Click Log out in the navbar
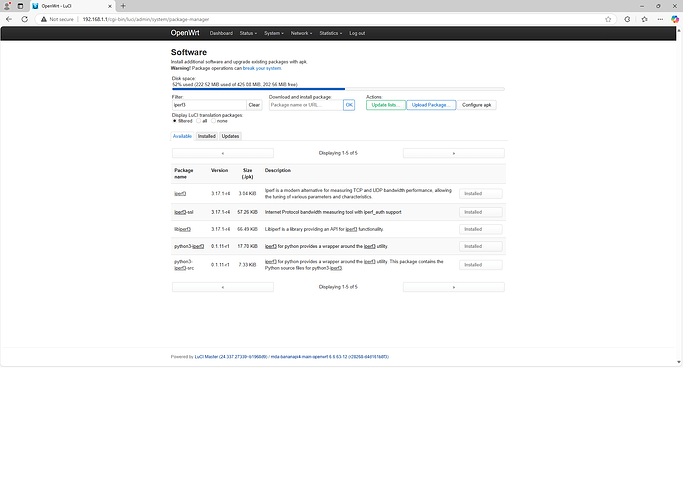 357,33
